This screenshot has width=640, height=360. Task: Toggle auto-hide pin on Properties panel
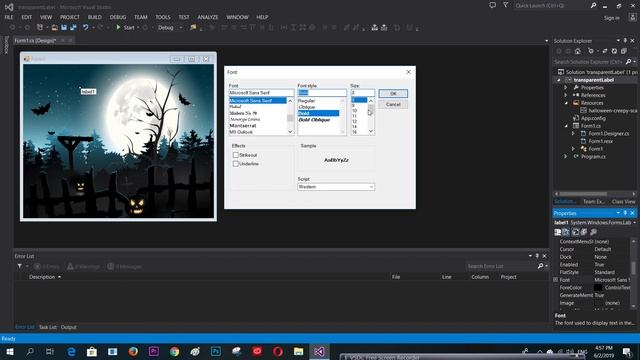tap(625, 213)
